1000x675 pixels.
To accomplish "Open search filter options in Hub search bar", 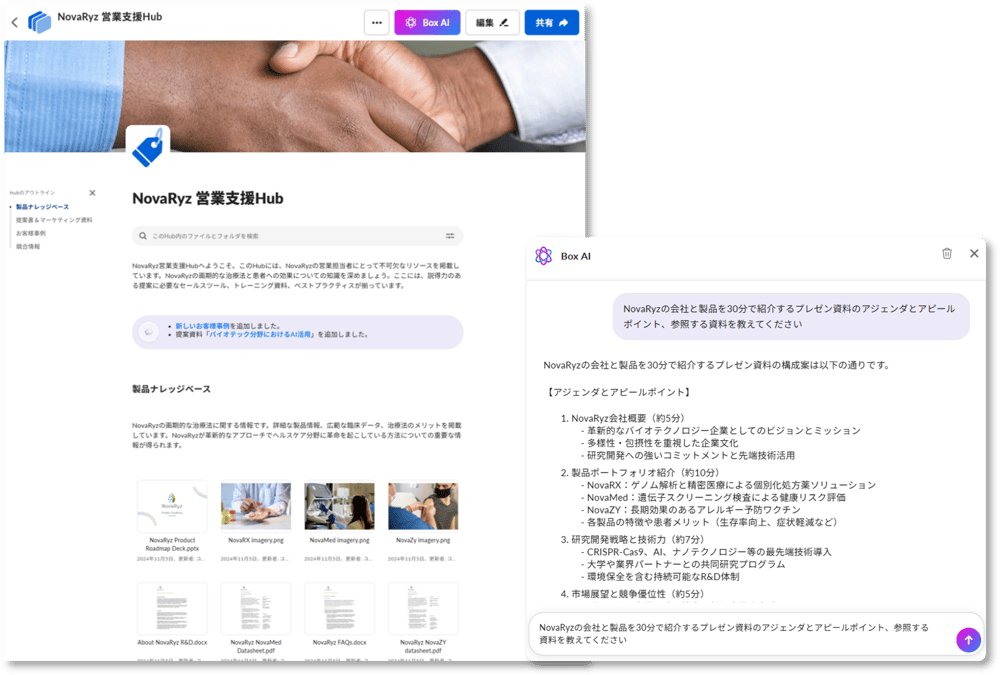I will pyautogui.click(x=450, y=236).
